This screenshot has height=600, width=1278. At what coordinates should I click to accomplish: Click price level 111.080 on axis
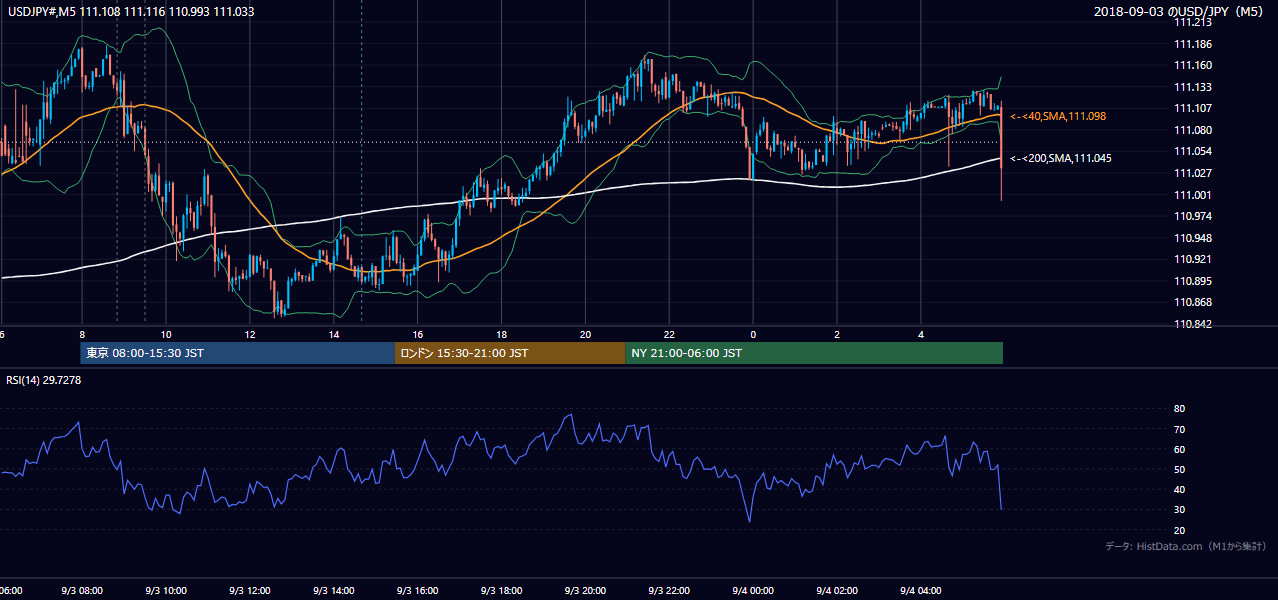tap(1195, 130)
